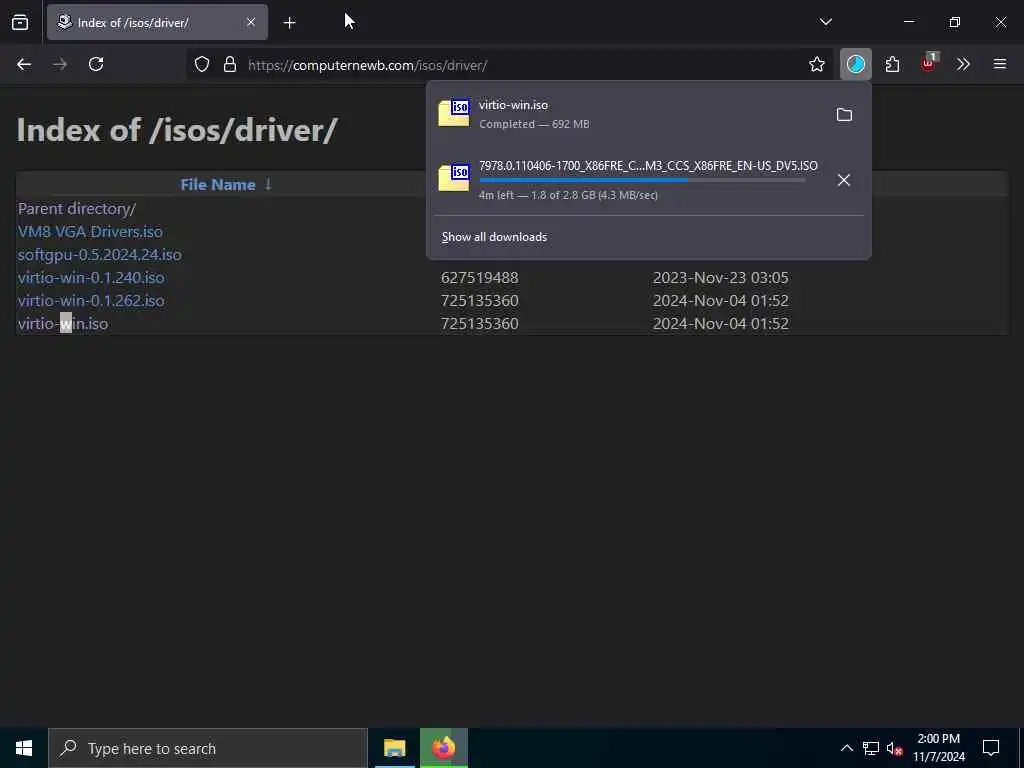Open Firefox View pinned tab icon
The height and width of the screenshot is (768, 1024).
pos(20,22)
